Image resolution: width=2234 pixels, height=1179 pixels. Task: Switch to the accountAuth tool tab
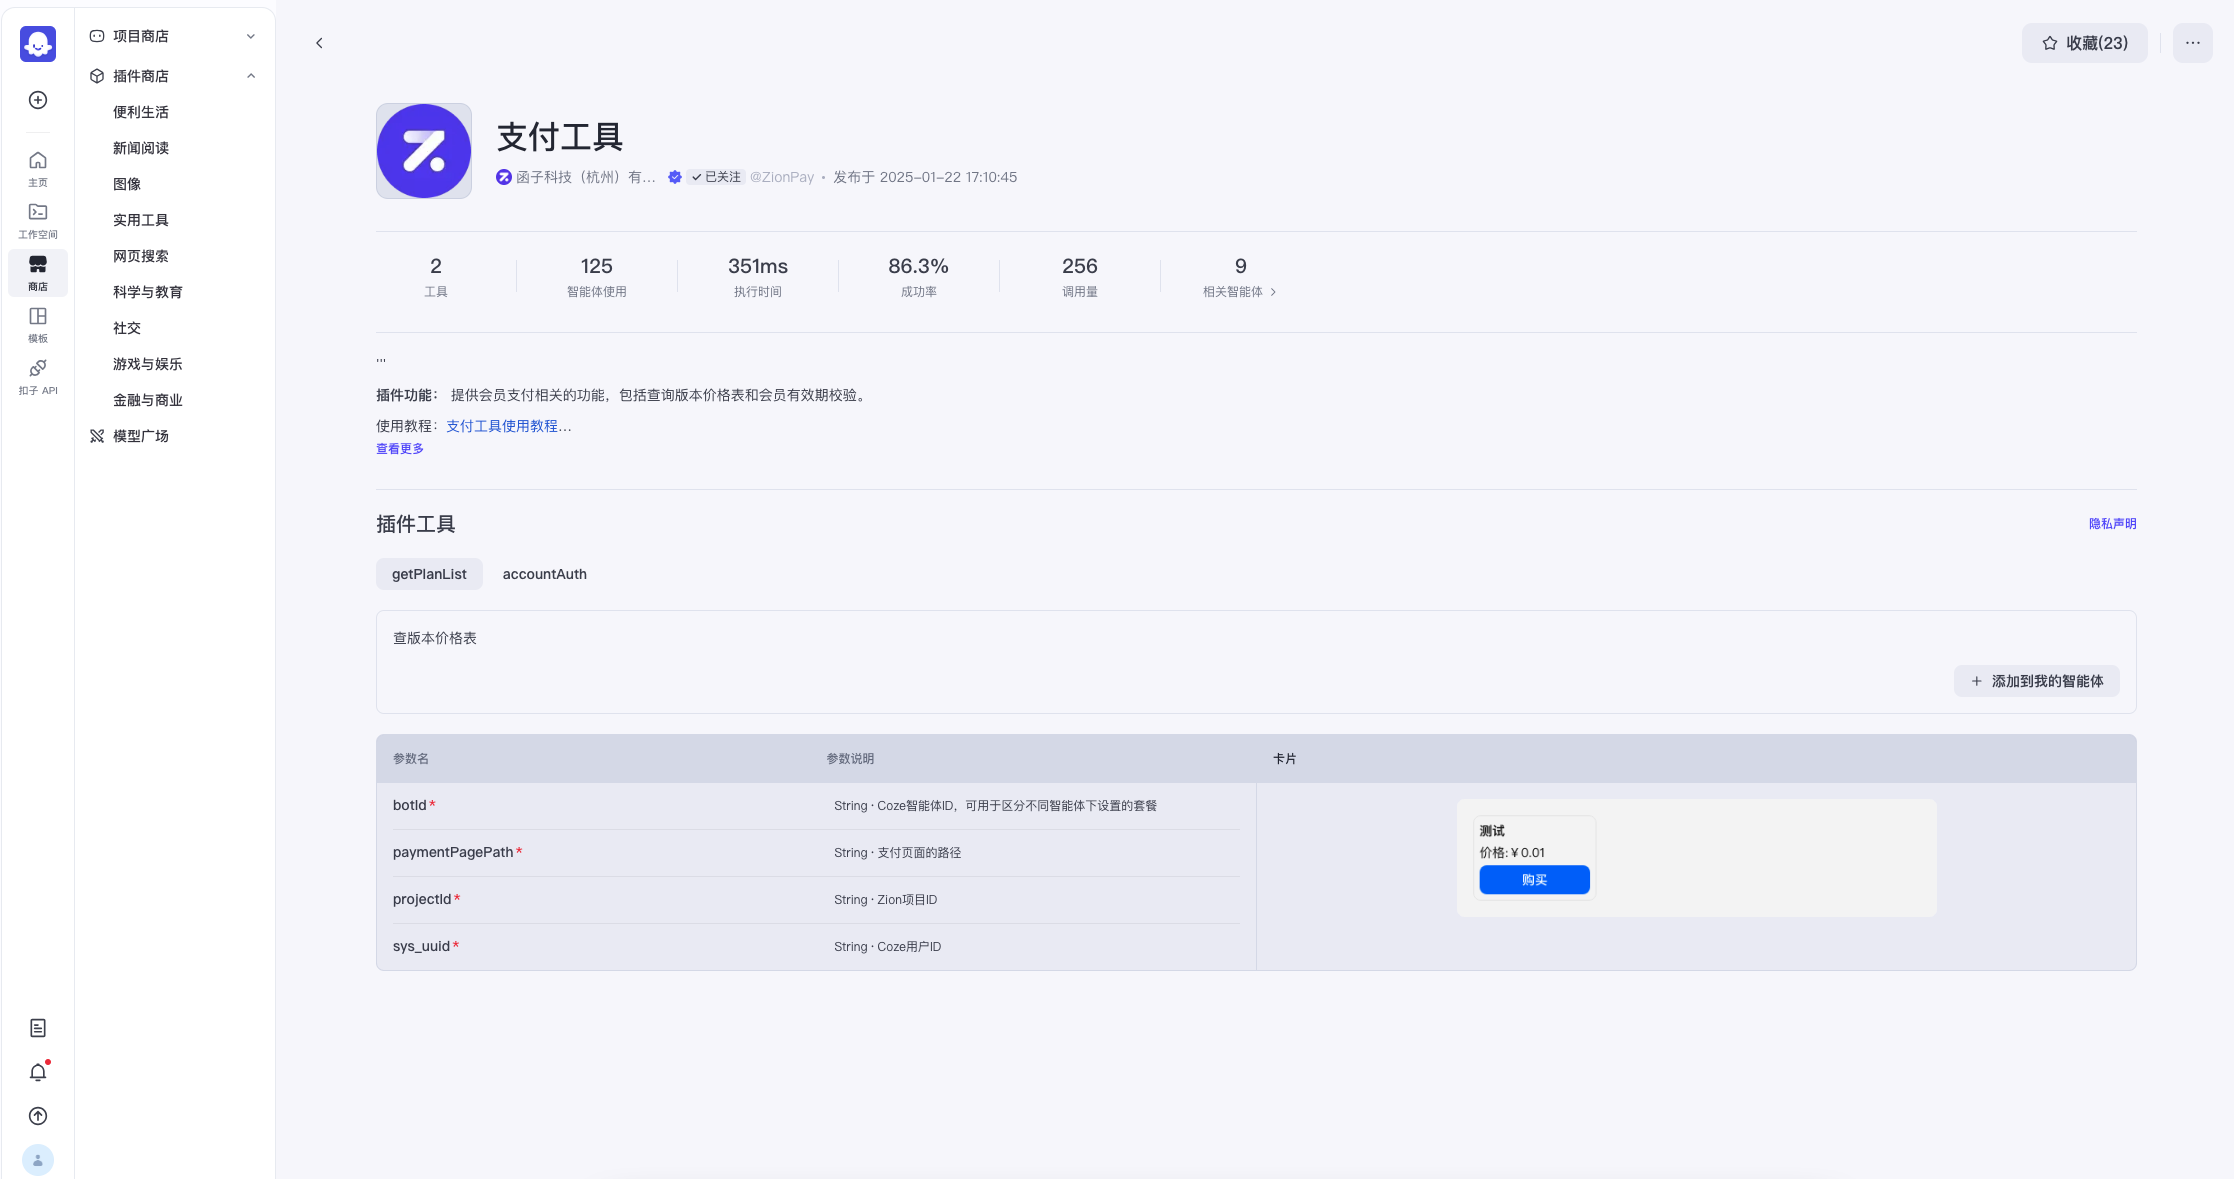544,574
